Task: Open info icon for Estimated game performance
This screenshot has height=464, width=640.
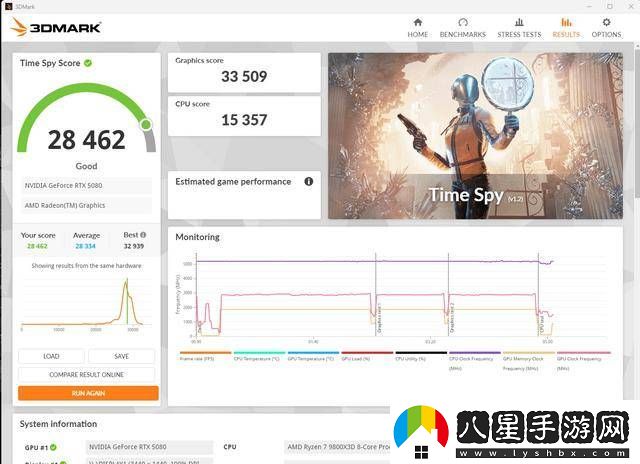Action: click(x=309, y=181)
